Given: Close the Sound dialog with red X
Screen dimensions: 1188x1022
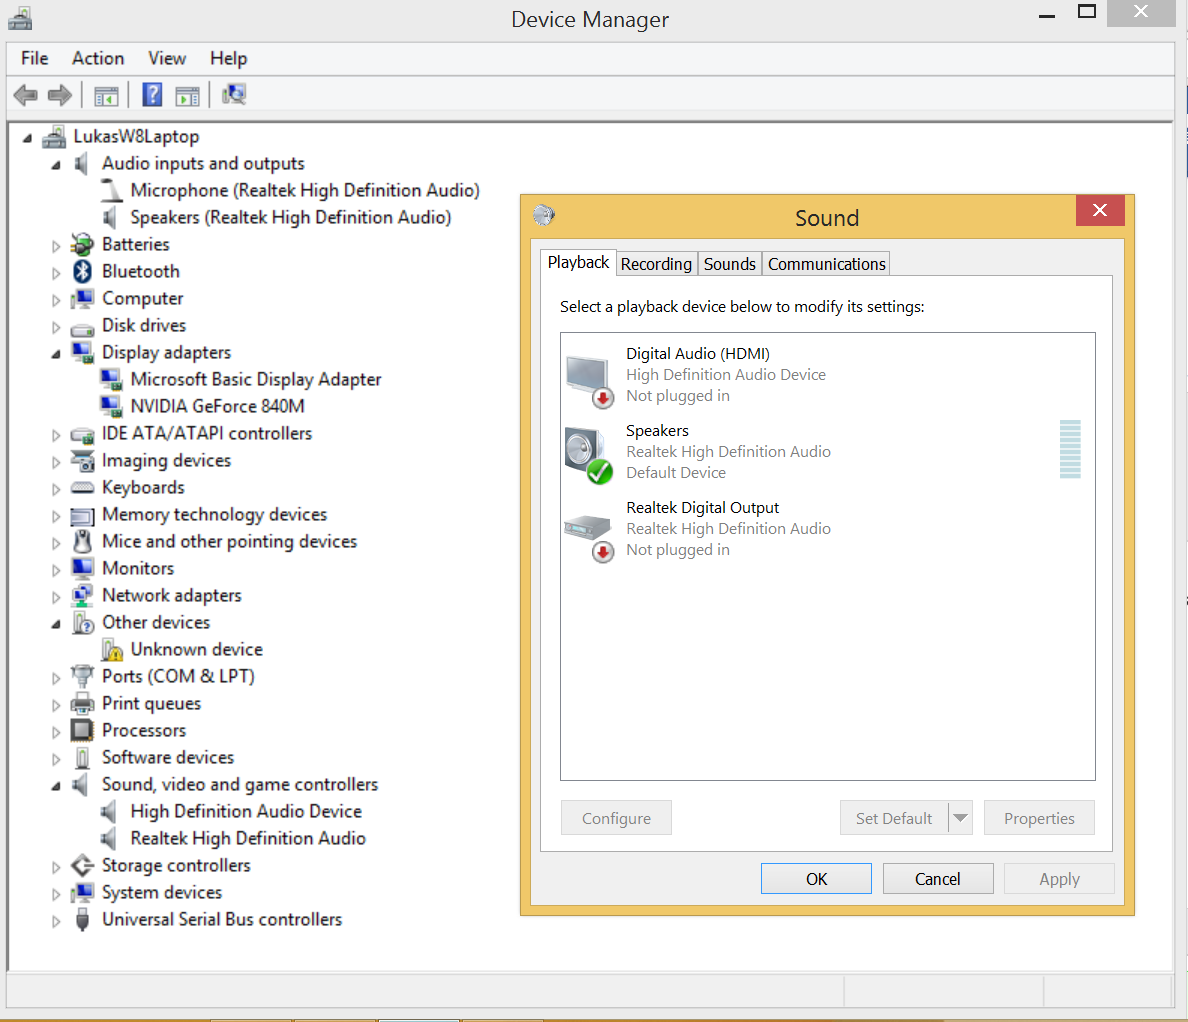Looking at the screenshot, I should click(1100, 210).
